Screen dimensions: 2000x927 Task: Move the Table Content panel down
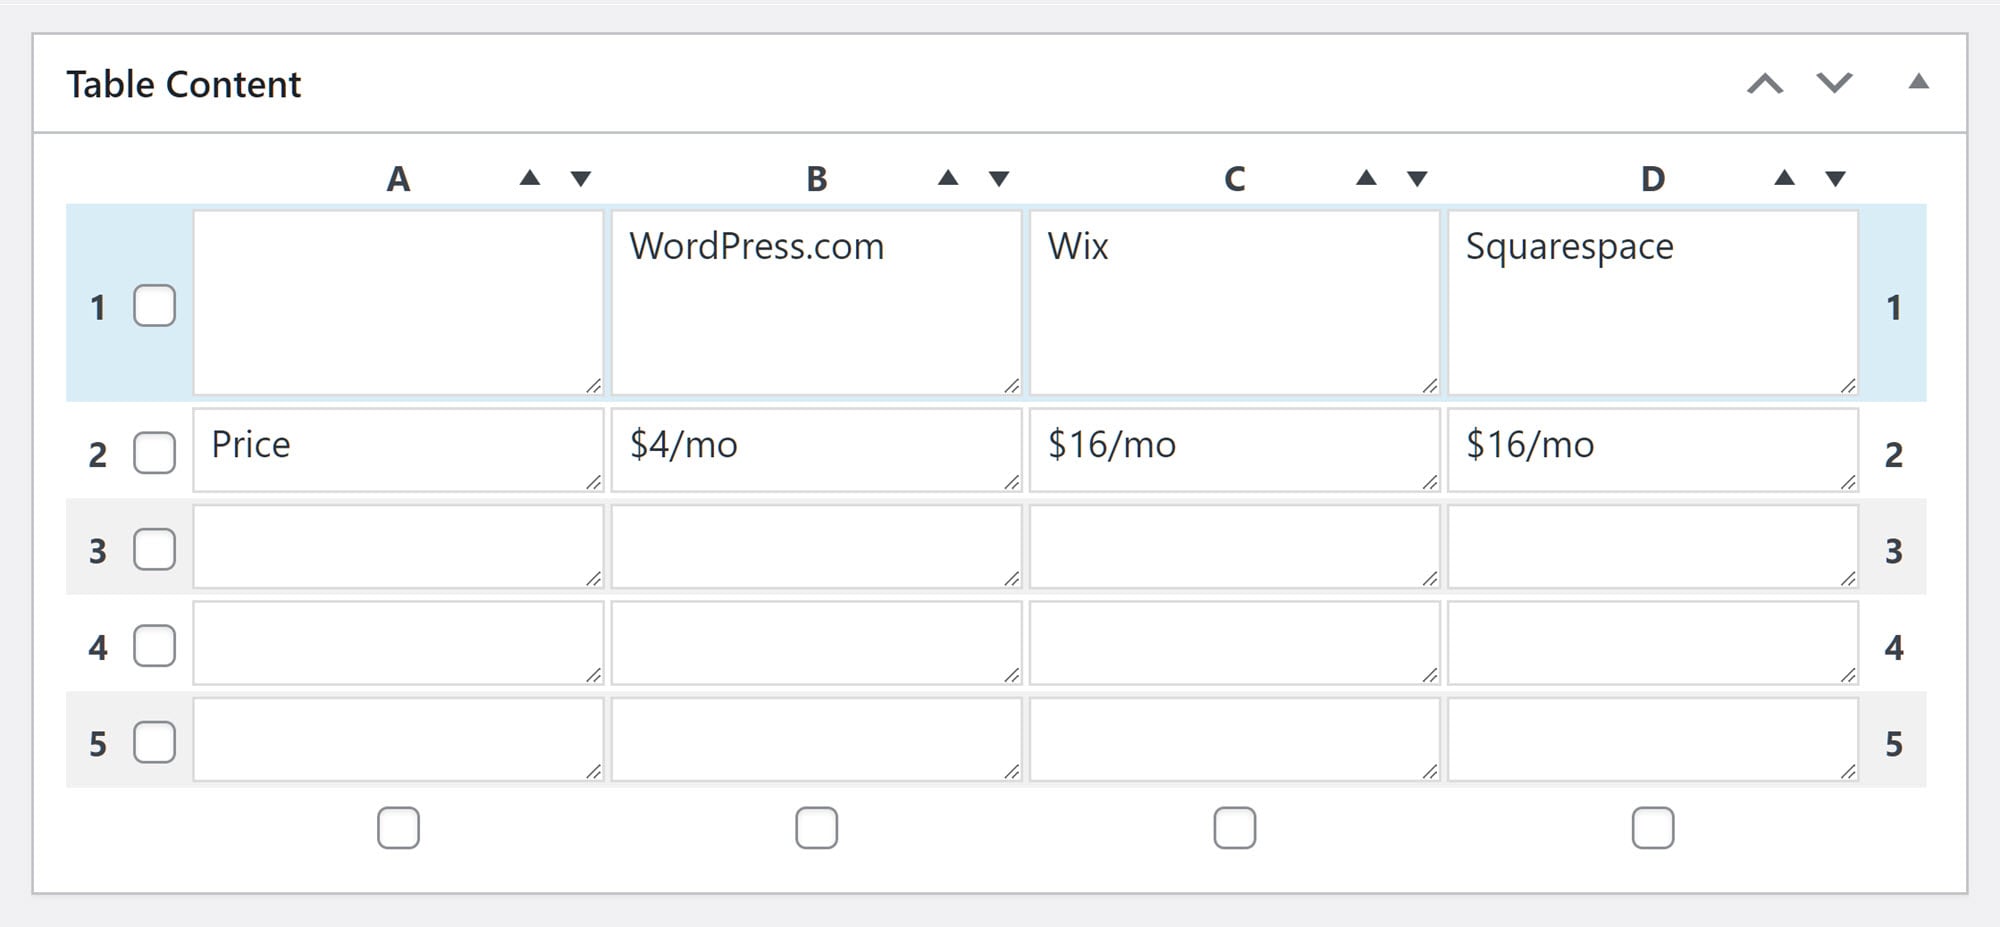(x=1833, y=84)
